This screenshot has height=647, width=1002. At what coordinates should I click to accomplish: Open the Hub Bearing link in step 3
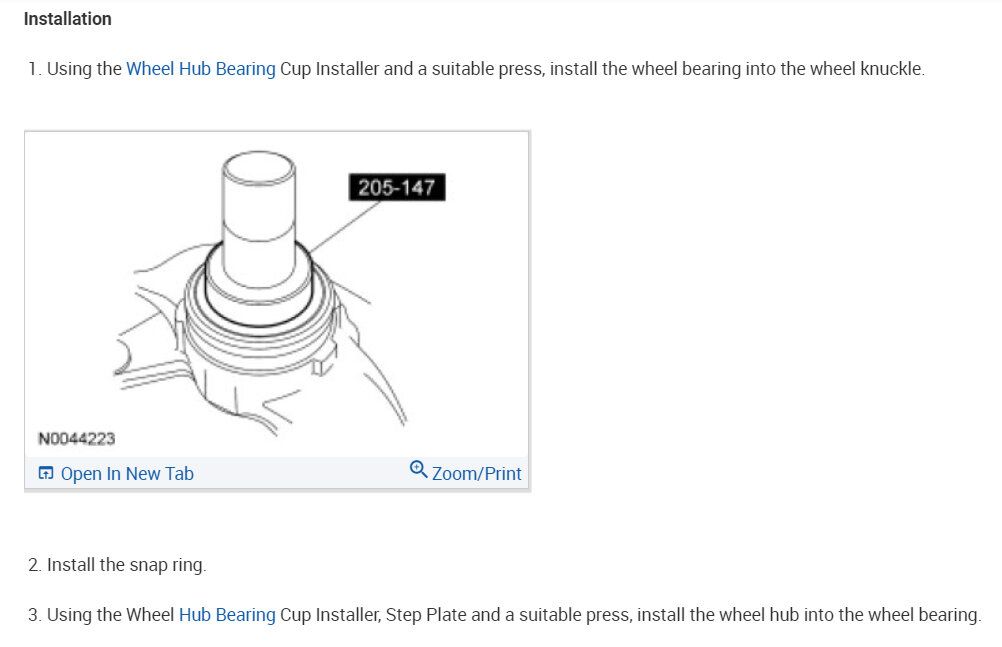click(227, 614)
